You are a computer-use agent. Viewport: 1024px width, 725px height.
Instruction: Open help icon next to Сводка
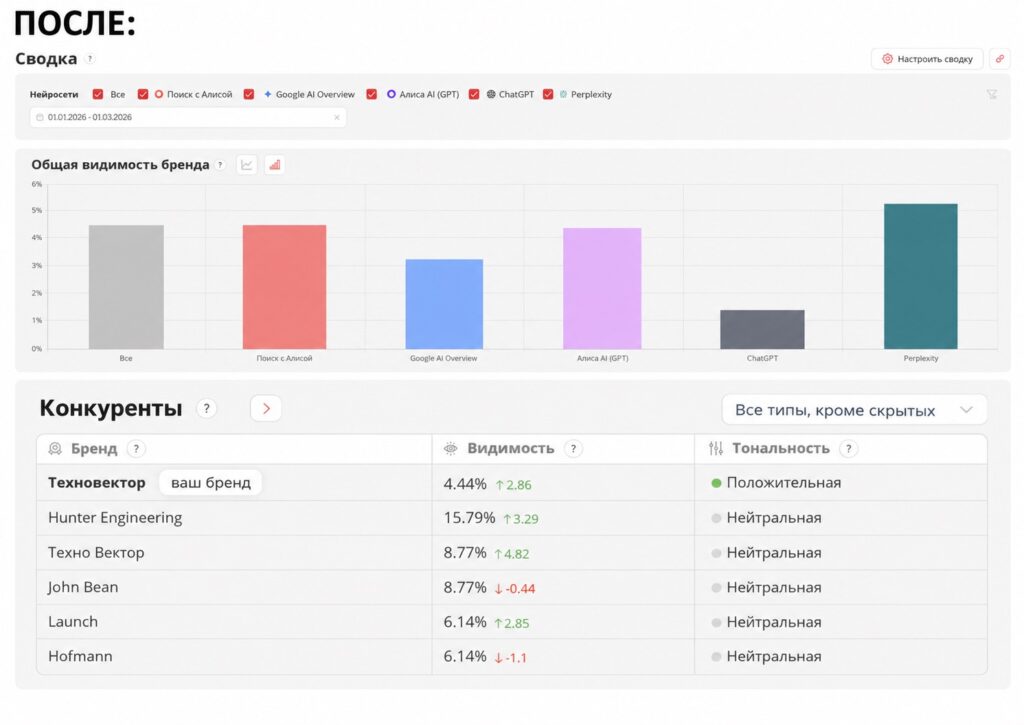[x=91, y=59]
